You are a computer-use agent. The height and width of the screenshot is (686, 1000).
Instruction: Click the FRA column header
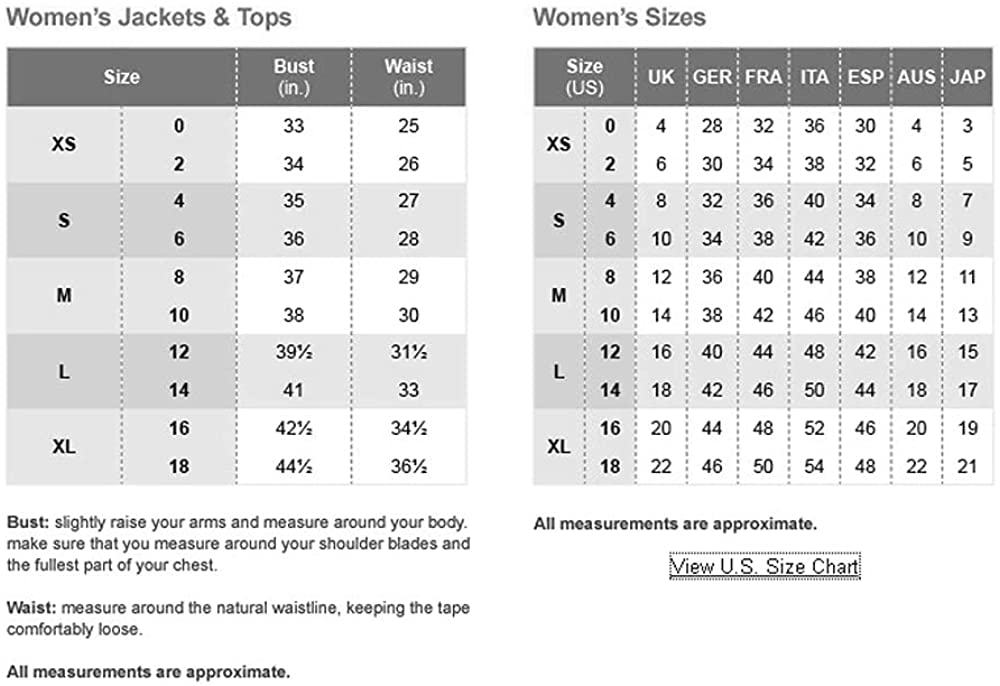coord(763,77)
